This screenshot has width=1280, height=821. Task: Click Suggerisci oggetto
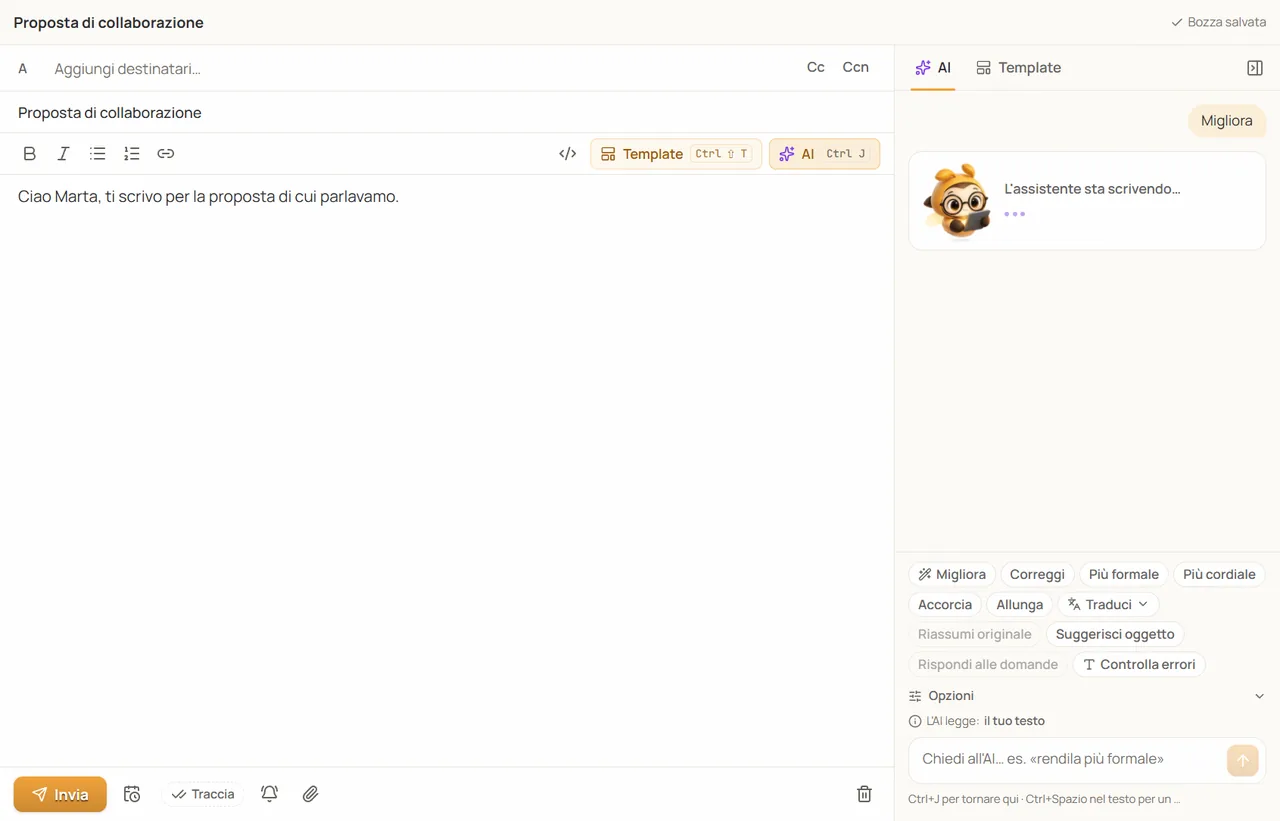tap(1115, 634)
